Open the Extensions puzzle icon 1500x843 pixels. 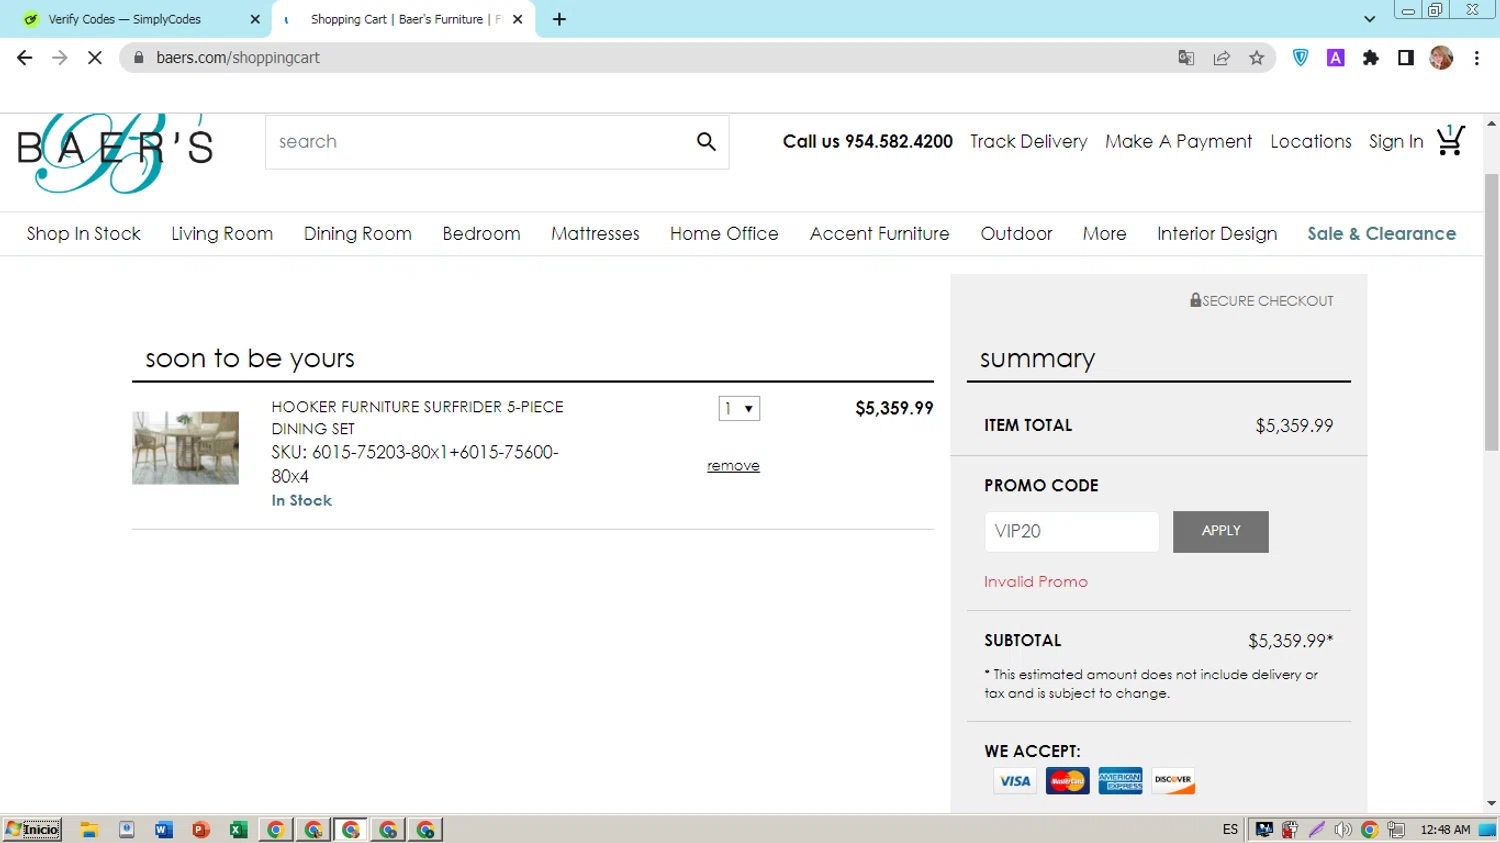coord(1370,58)
